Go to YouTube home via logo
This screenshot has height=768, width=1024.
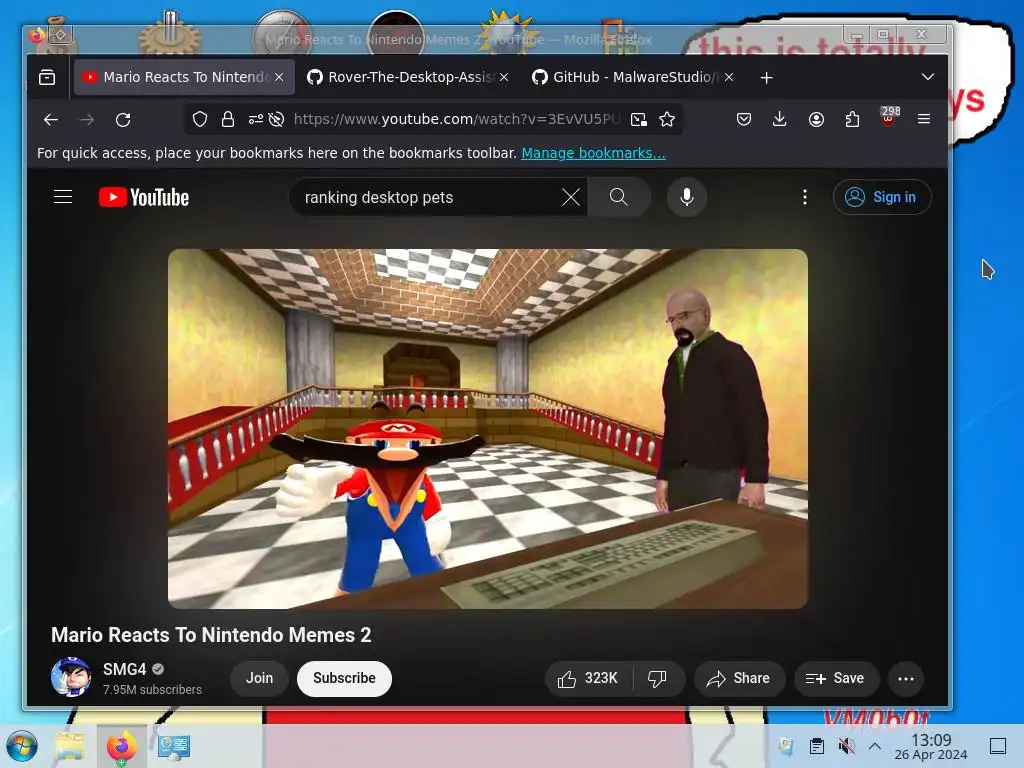click(144, 197)
